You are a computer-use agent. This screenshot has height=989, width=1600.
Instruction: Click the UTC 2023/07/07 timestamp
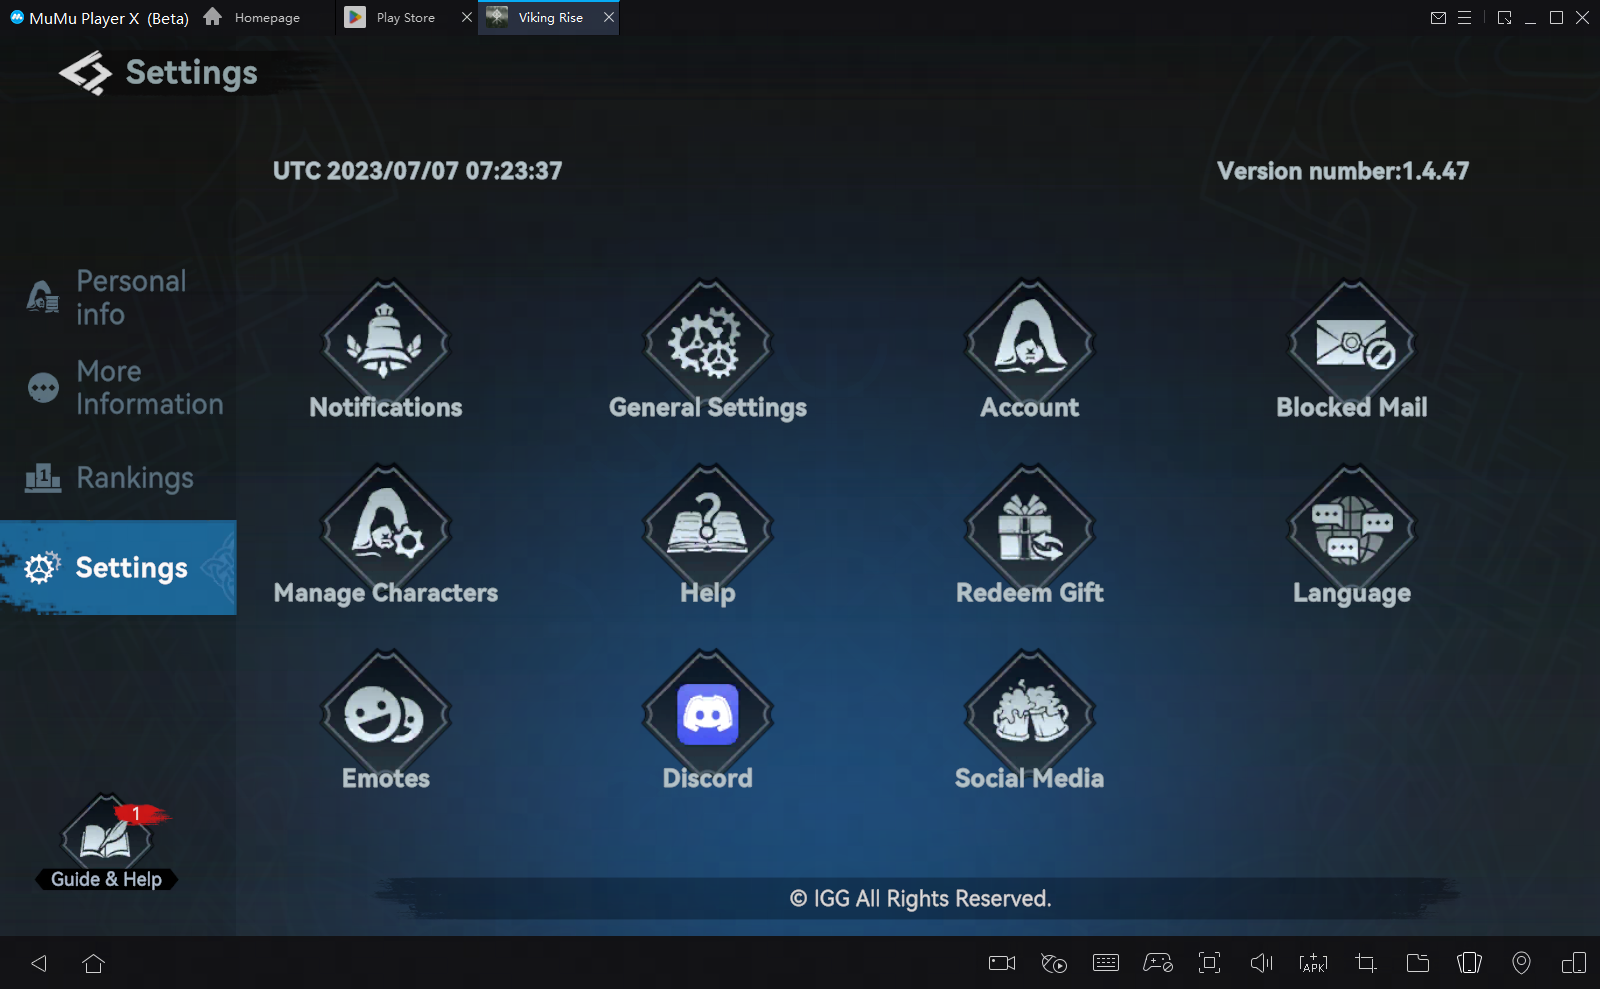coord(418,171)
